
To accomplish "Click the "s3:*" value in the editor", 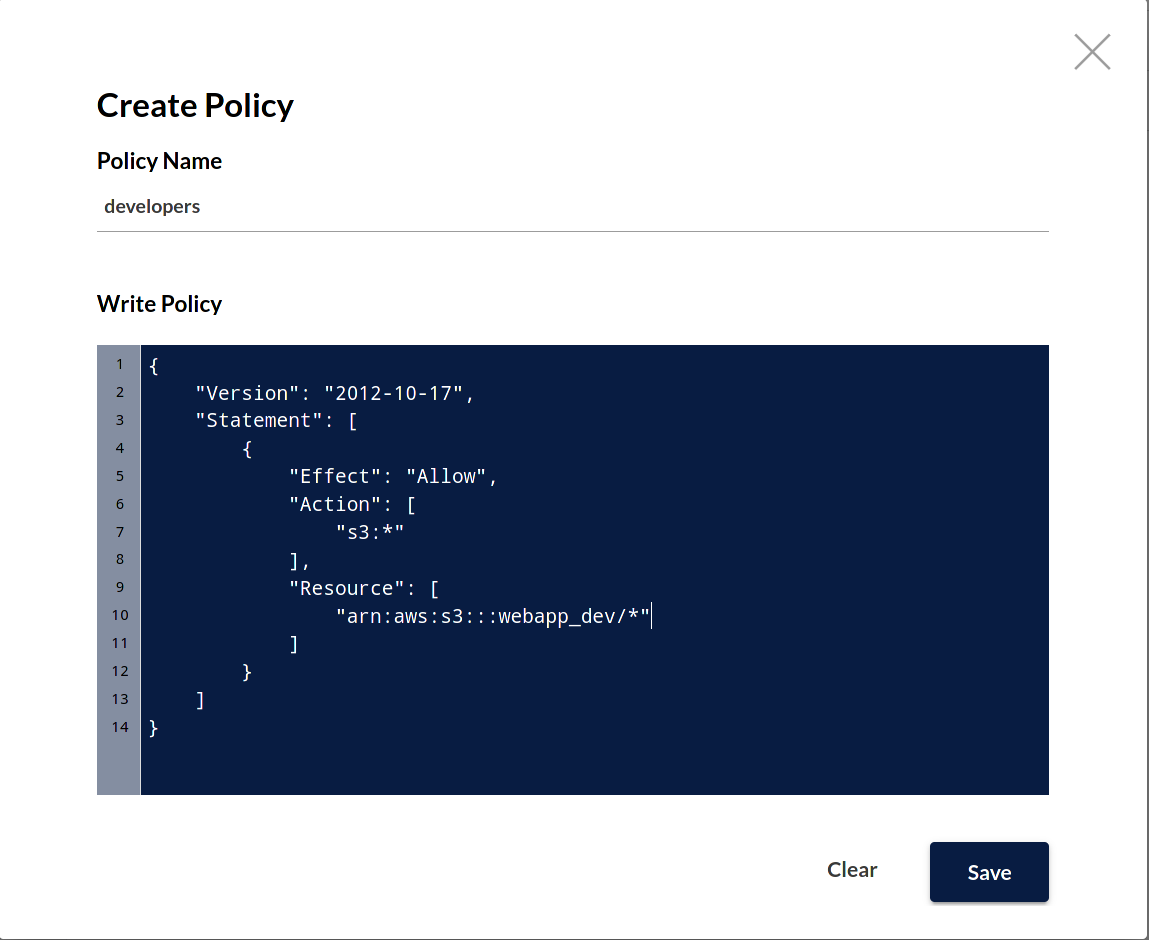I will coord(370,532).
